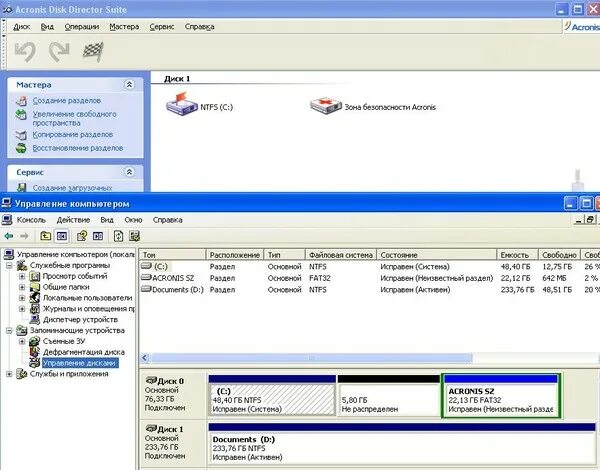600x470 pixels.
Task: Click Увеличение свободного пространства link
Action: (74, 118)
